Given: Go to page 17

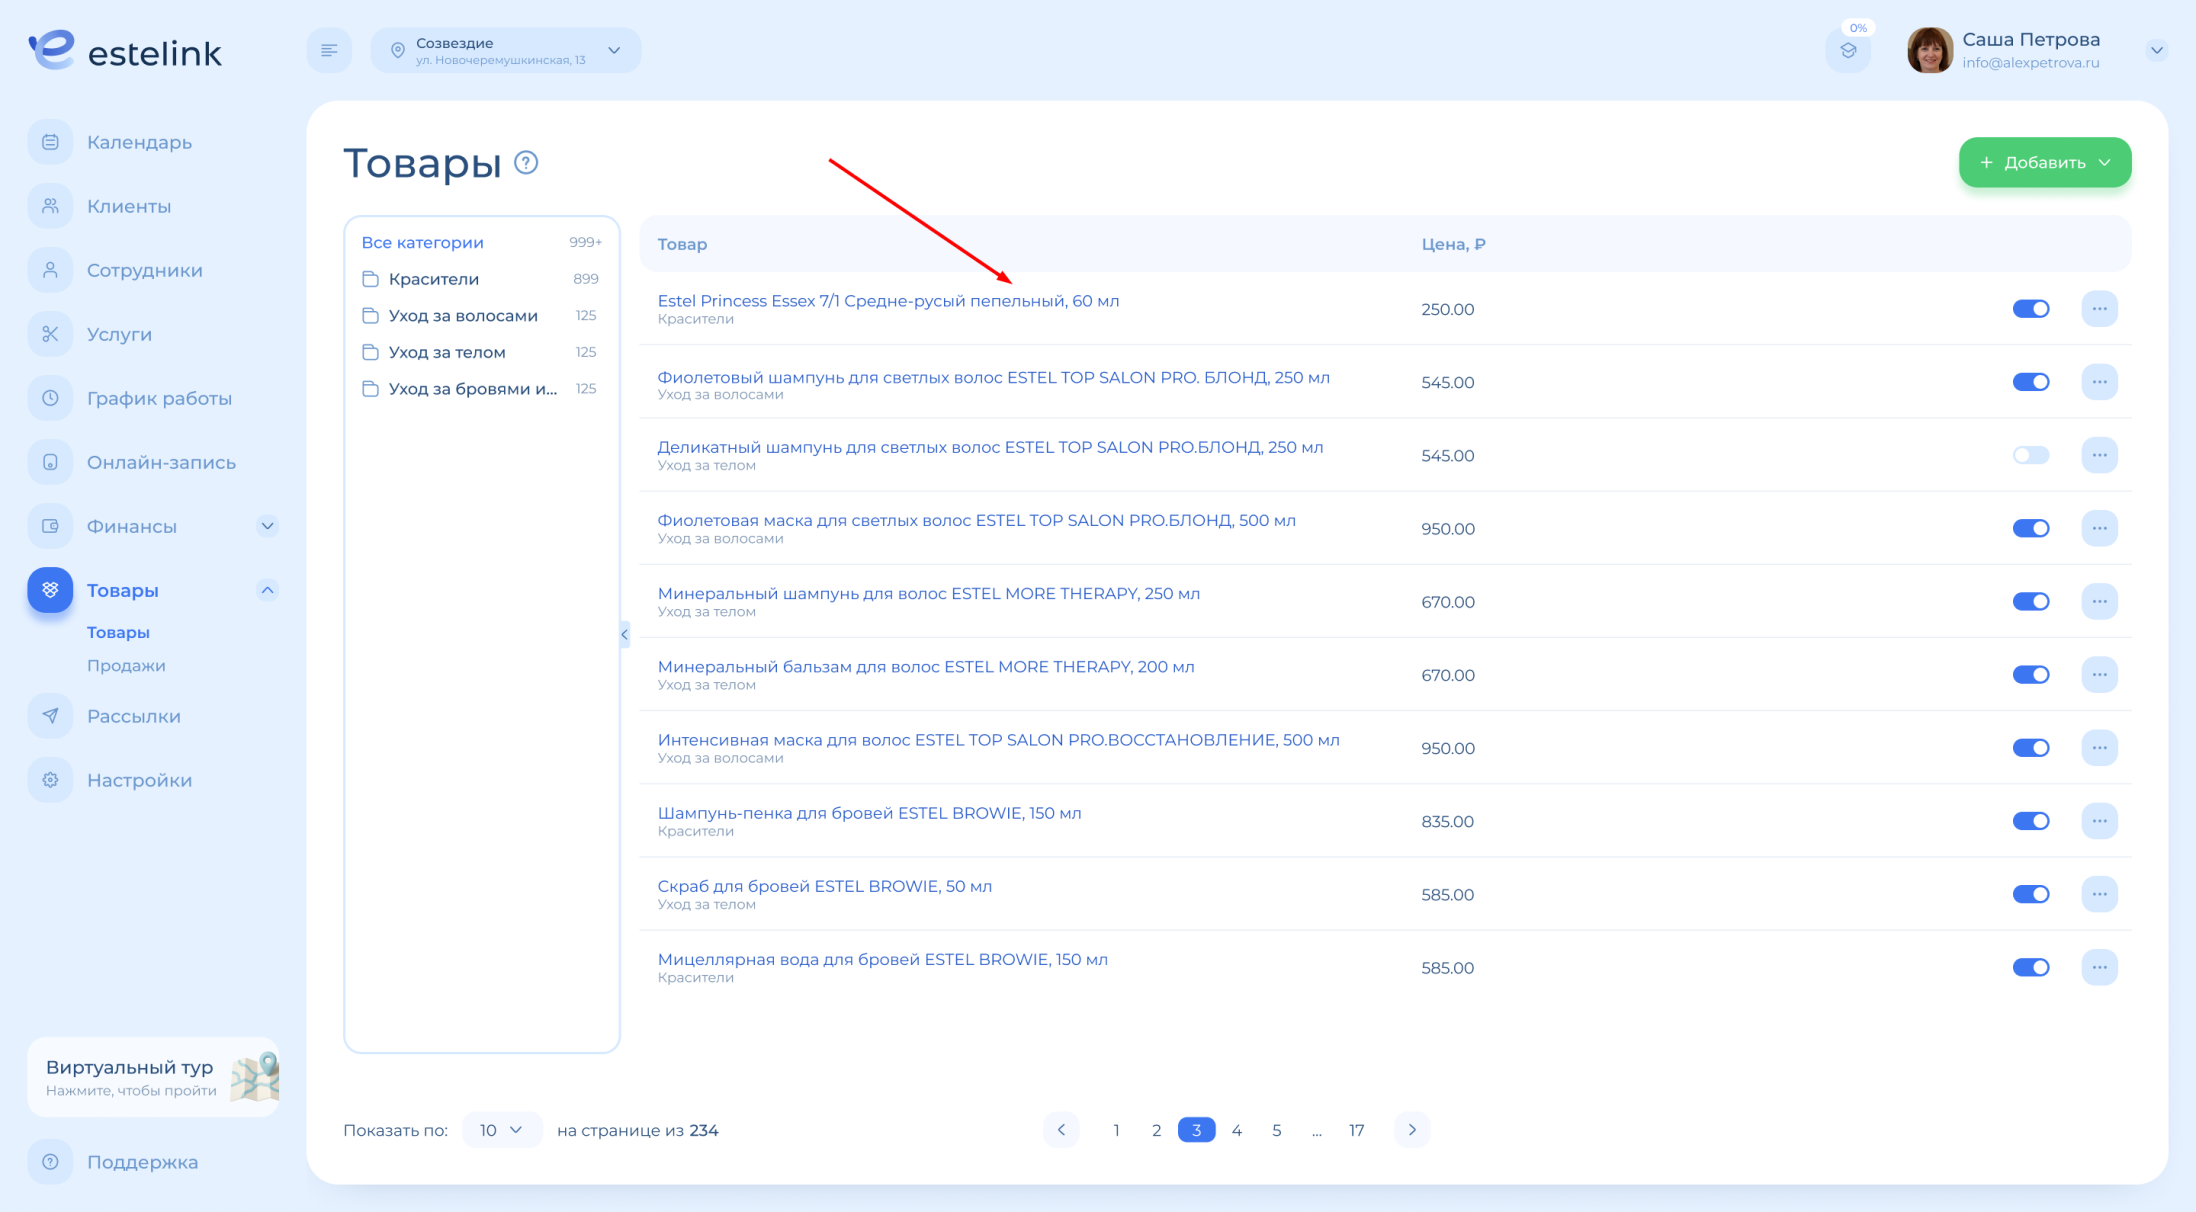Looking at the screenshot, I should pyautogui.click(x=1356, y=1130).
